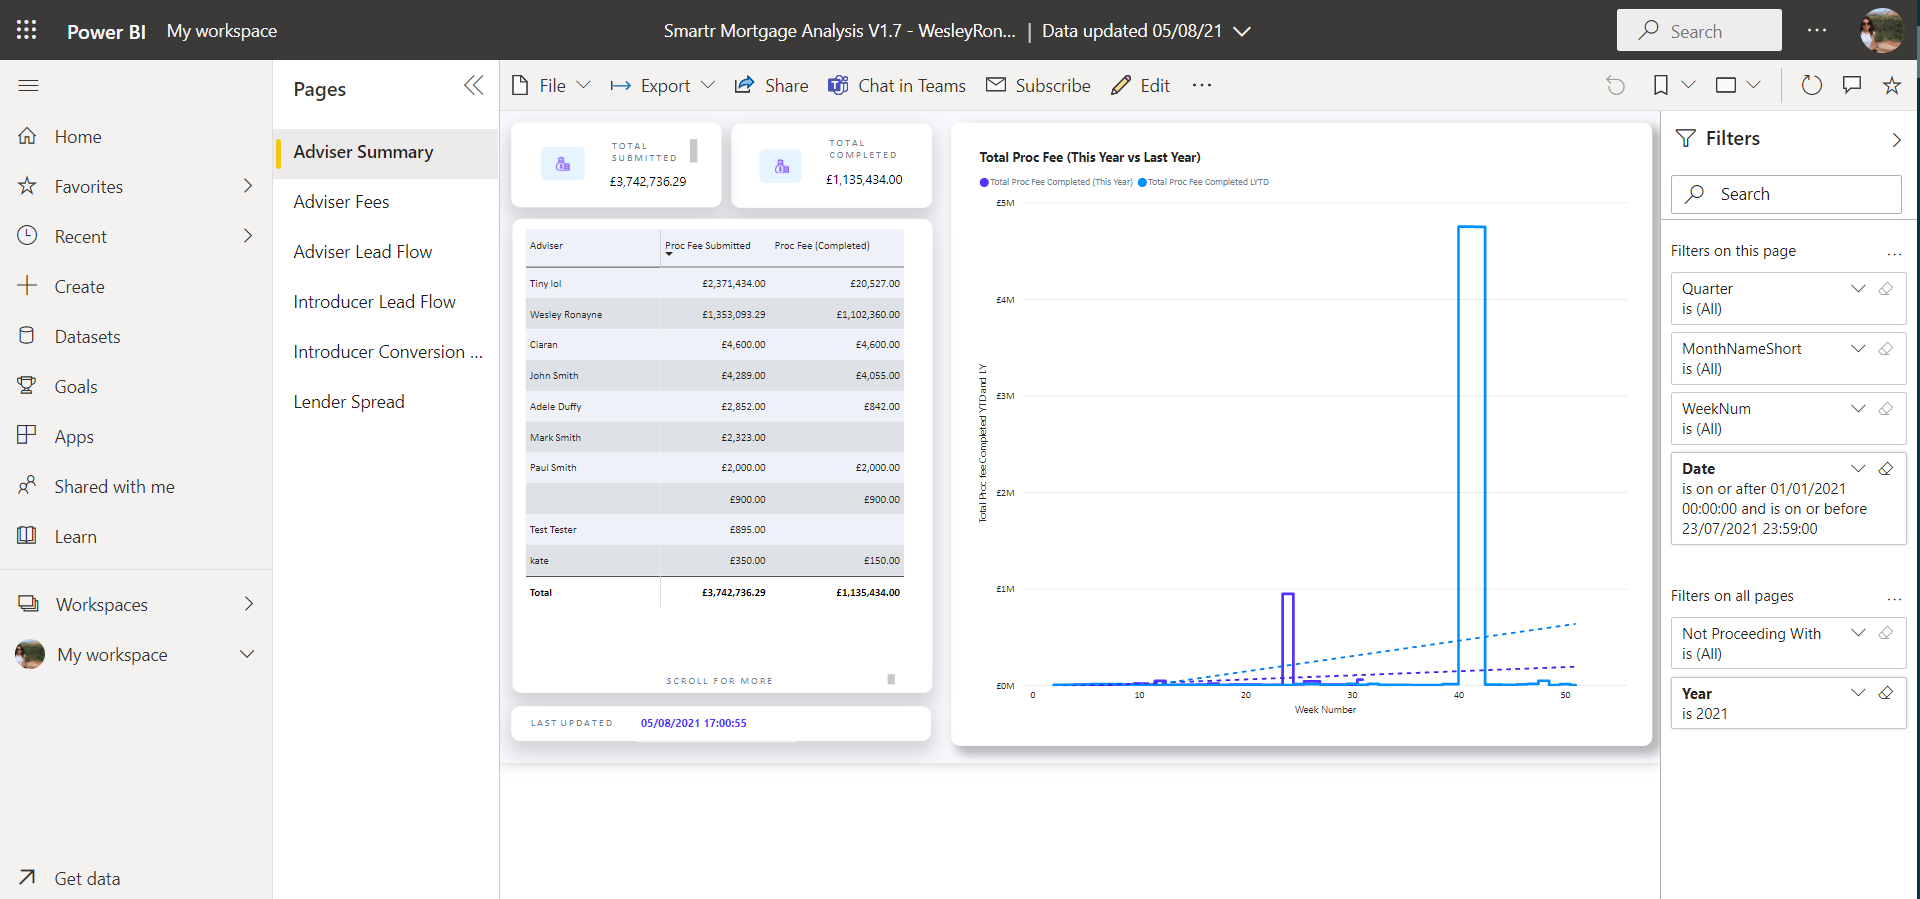Viewport: 1920px width, 899px height.
Task: Expand Workspaces flyout chevron
Action: point(249,604)
